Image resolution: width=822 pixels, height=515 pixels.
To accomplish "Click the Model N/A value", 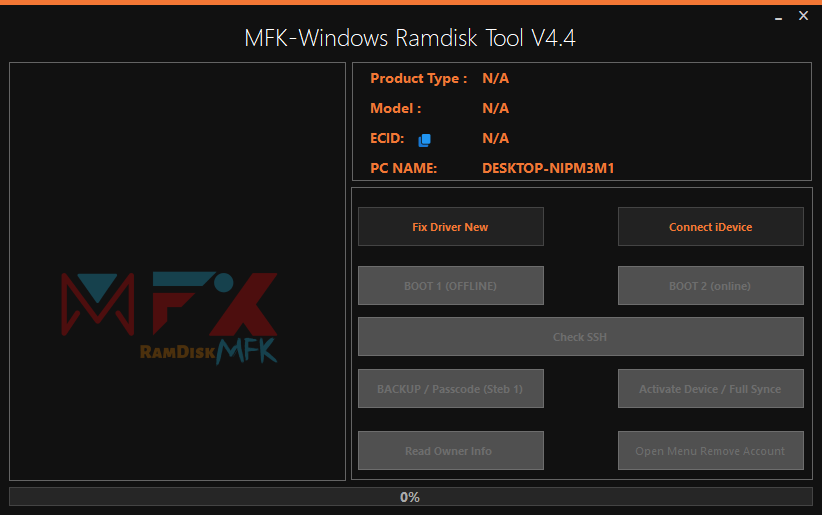I will click(x=495, y=109).
